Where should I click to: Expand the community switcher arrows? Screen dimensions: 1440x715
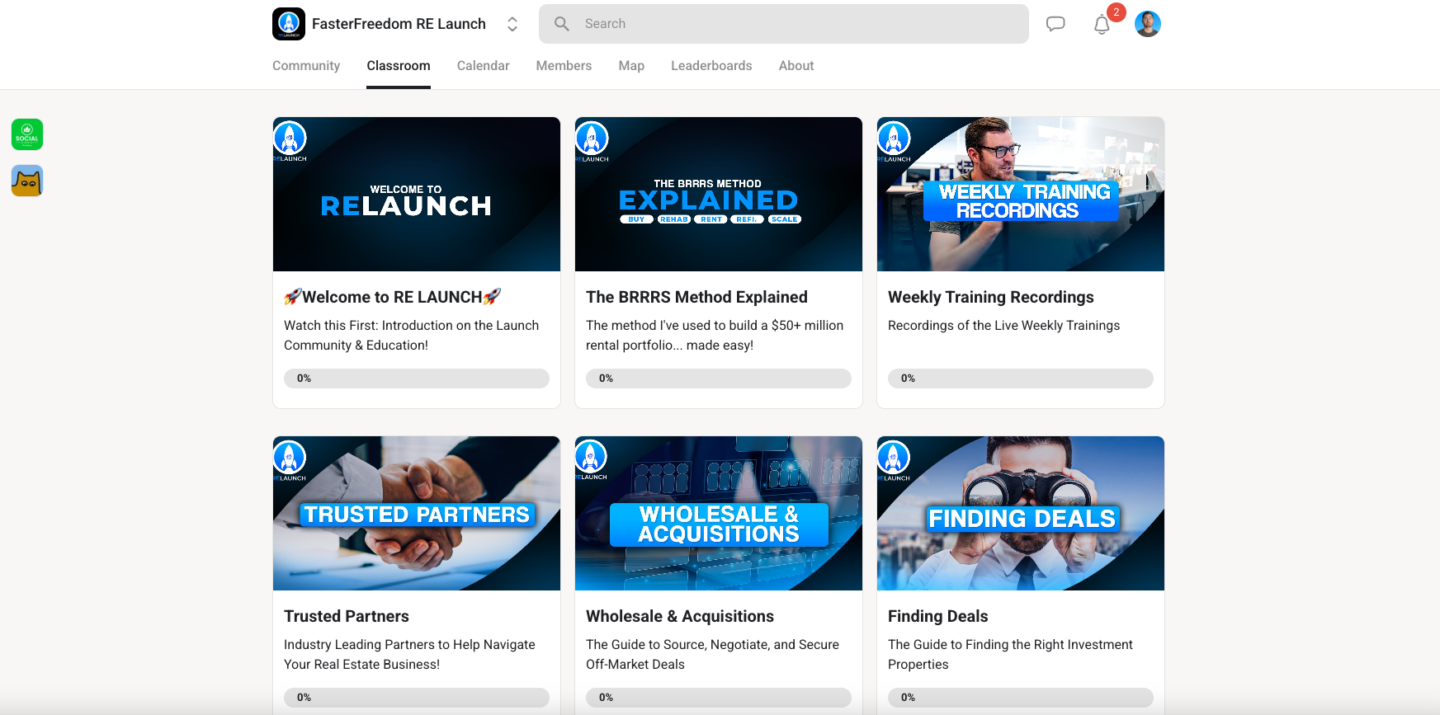(x=512, y=24)
